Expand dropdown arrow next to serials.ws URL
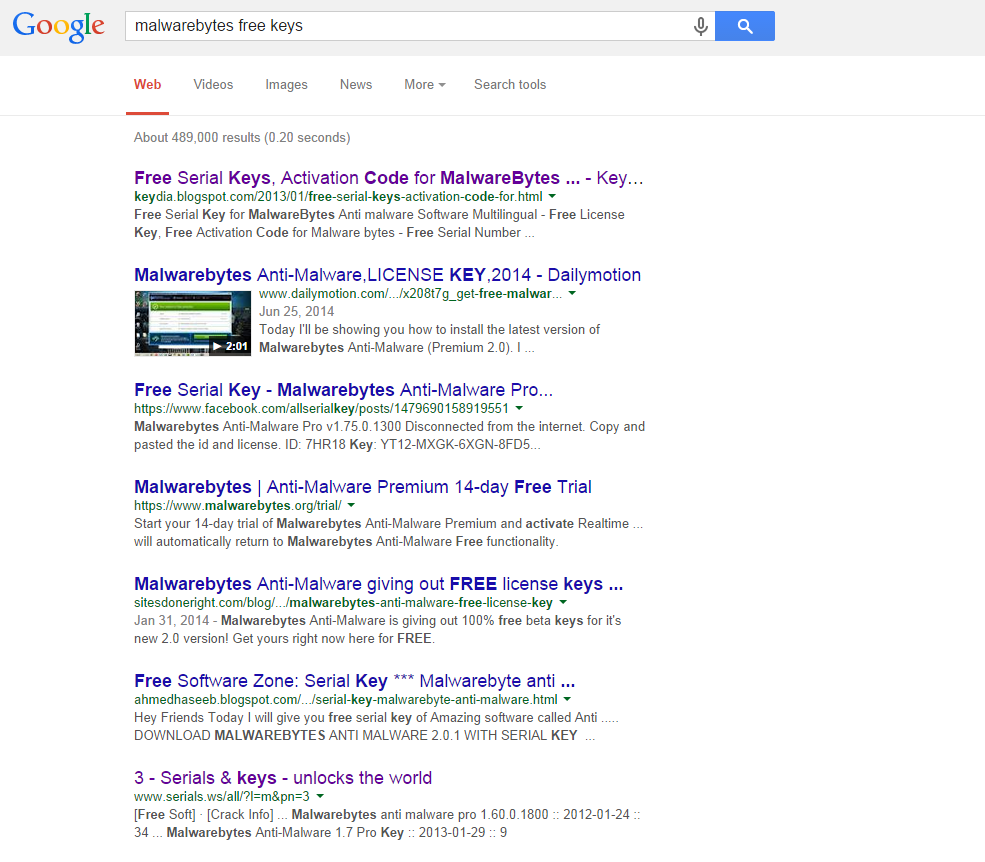 (320, 797)
